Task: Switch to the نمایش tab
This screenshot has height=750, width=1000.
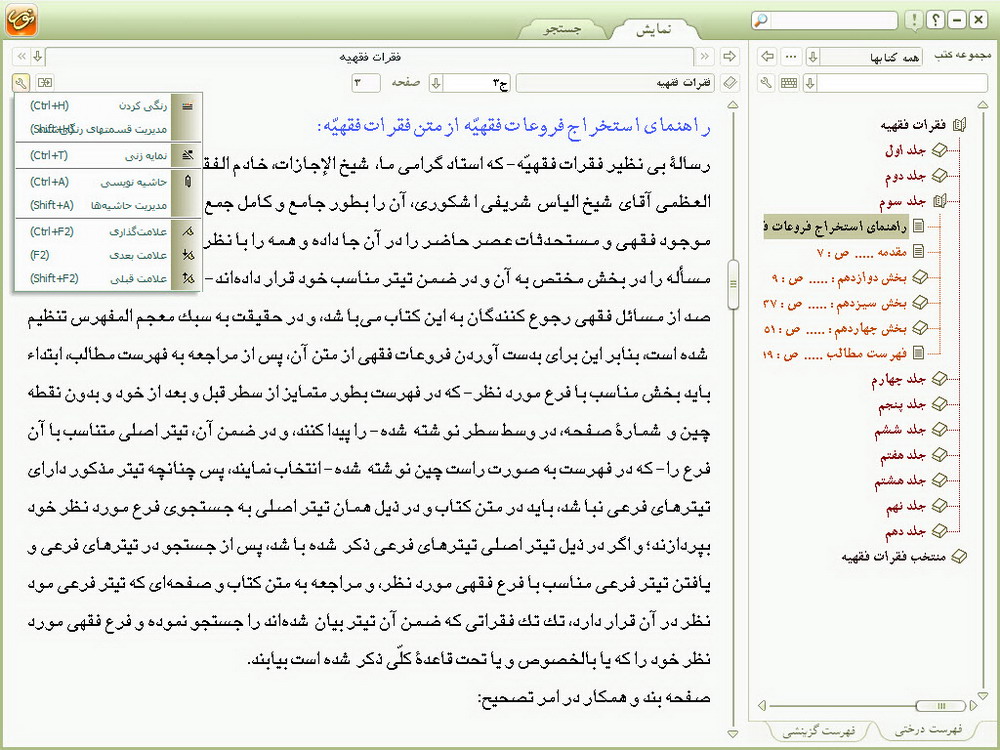Action: (x=654, y=29)
